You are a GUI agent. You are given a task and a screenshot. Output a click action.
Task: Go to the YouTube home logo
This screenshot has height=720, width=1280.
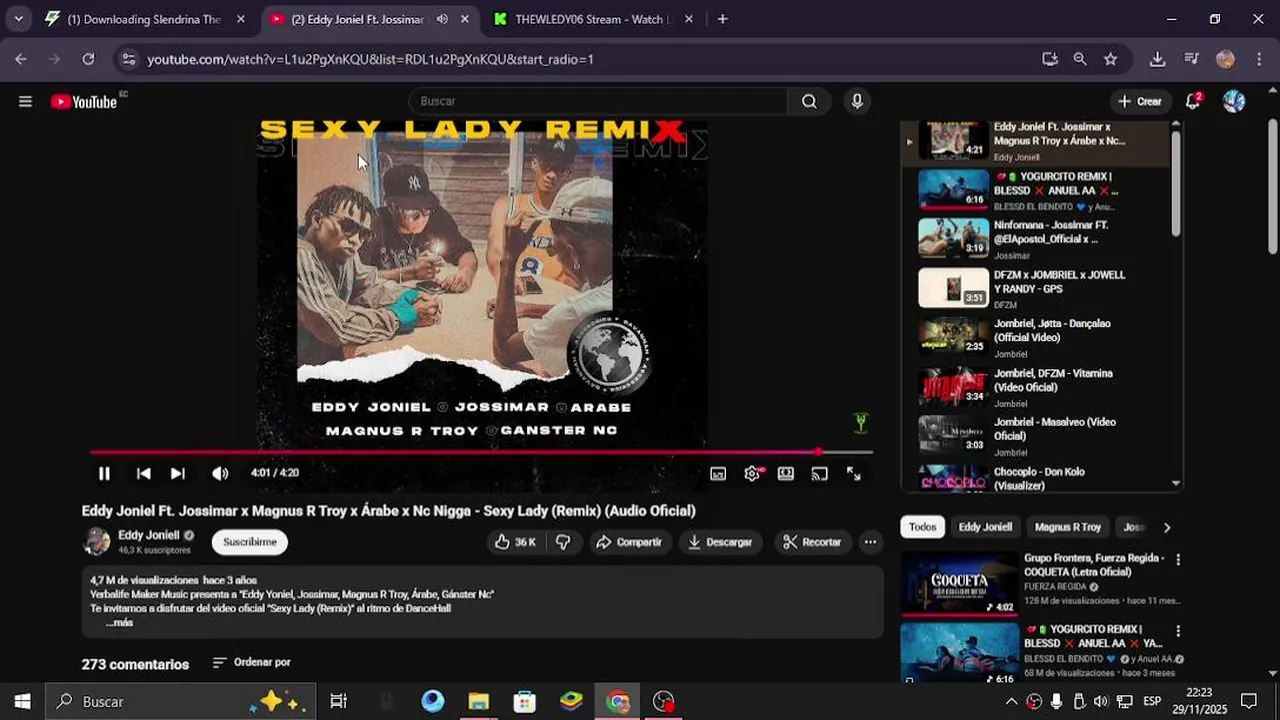pyautogui.click(x=84, y=101)
